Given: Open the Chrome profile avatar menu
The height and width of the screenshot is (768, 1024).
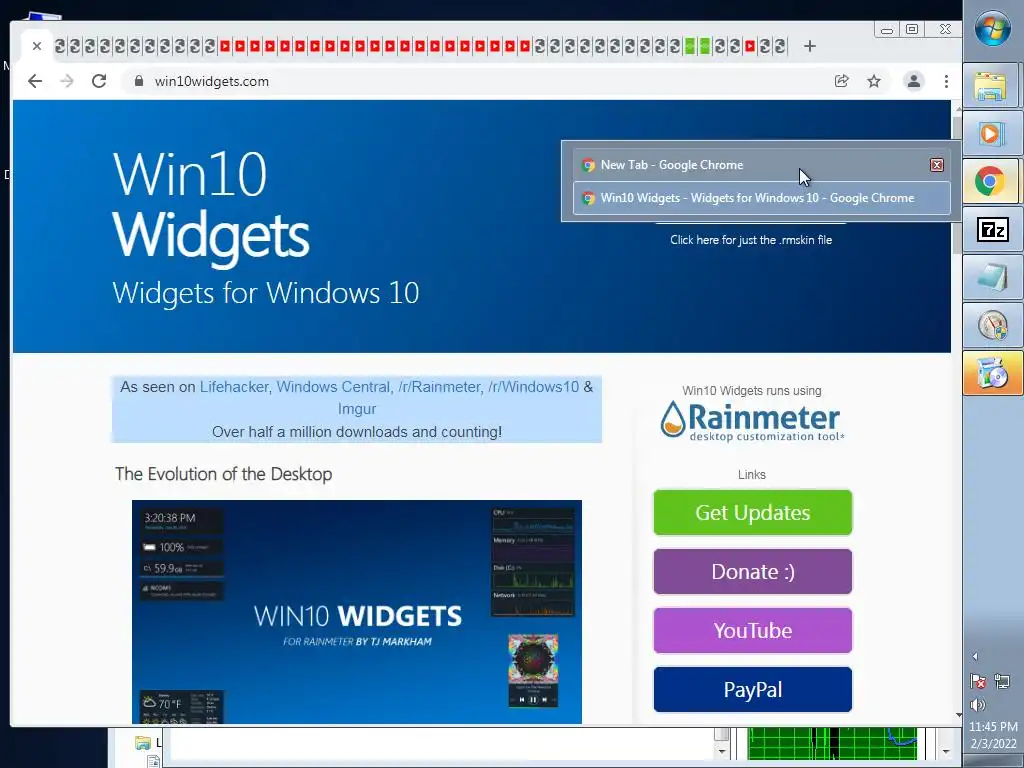Looking at the screenshot, I should click(x=914, y=81).
